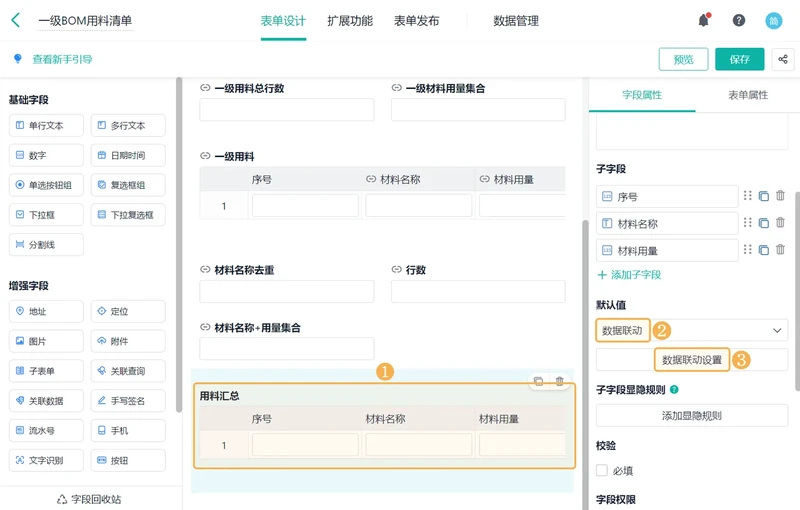Expand the 默认值 数据联动 dropdown
Screen dimensions: 800x510
pos(777,330)
